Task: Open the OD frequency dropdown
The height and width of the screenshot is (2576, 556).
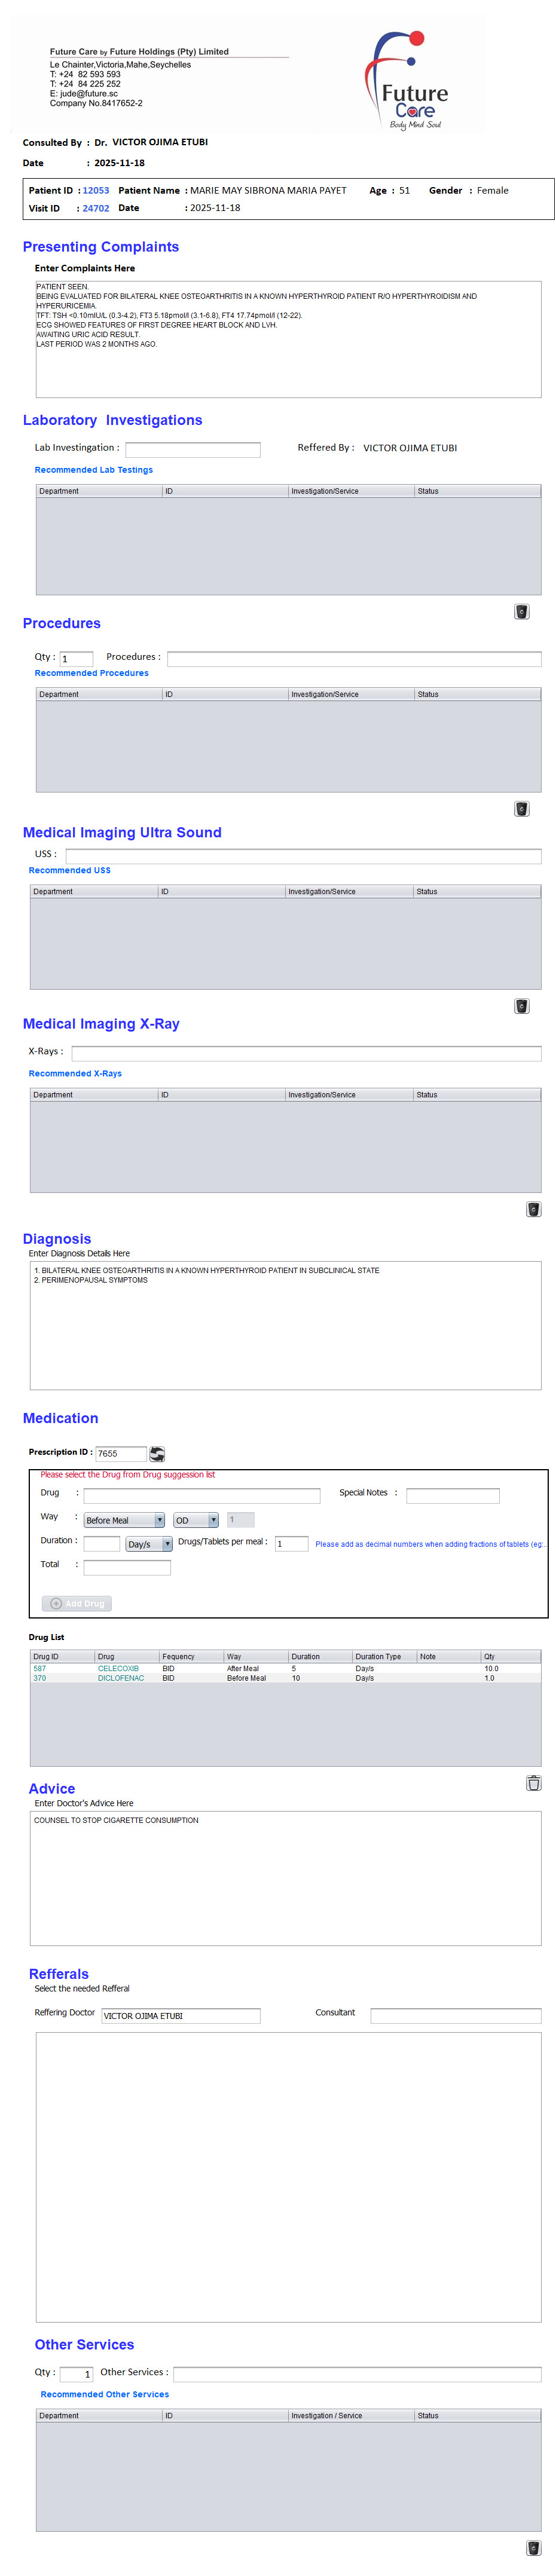Action: coord(196,1520)
